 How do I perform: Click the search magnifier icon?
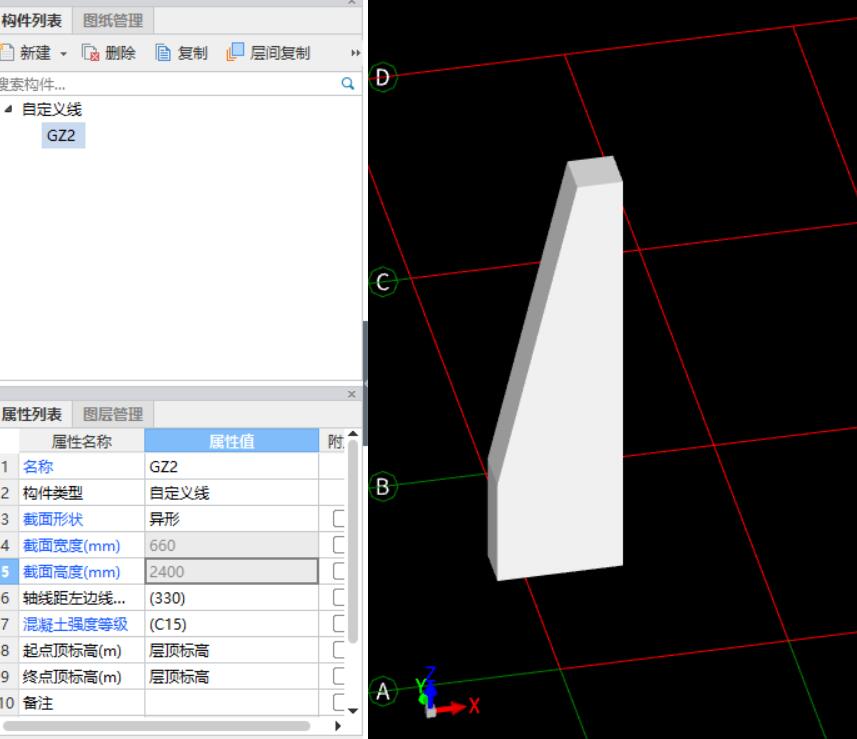(x=348, y=84)
